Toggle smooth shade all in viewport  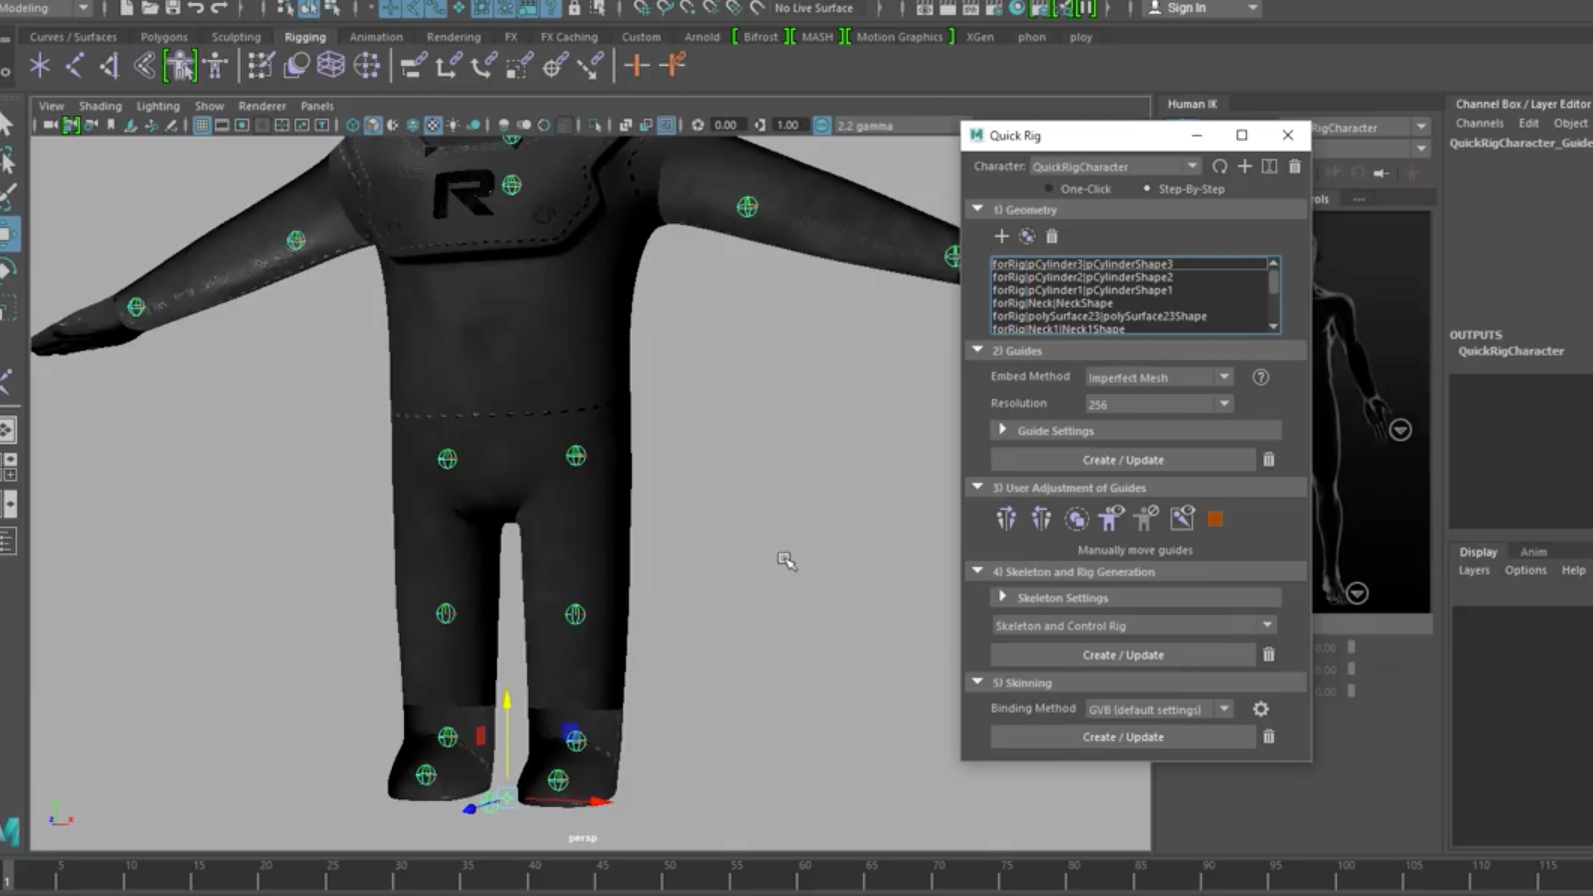[373, 125]
